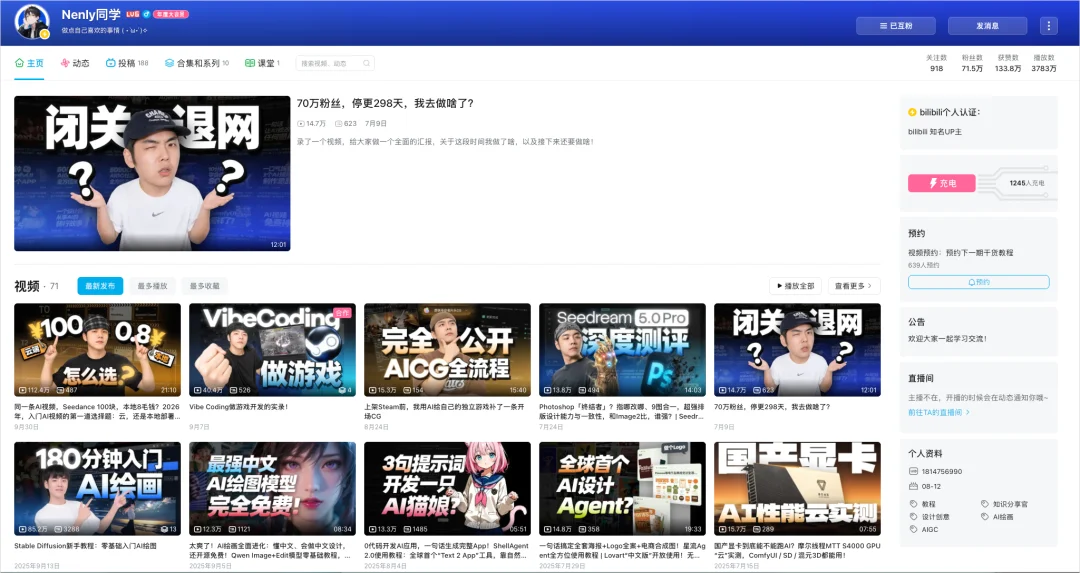Switch to the 主页 home tab

click(x=30, y=63)
